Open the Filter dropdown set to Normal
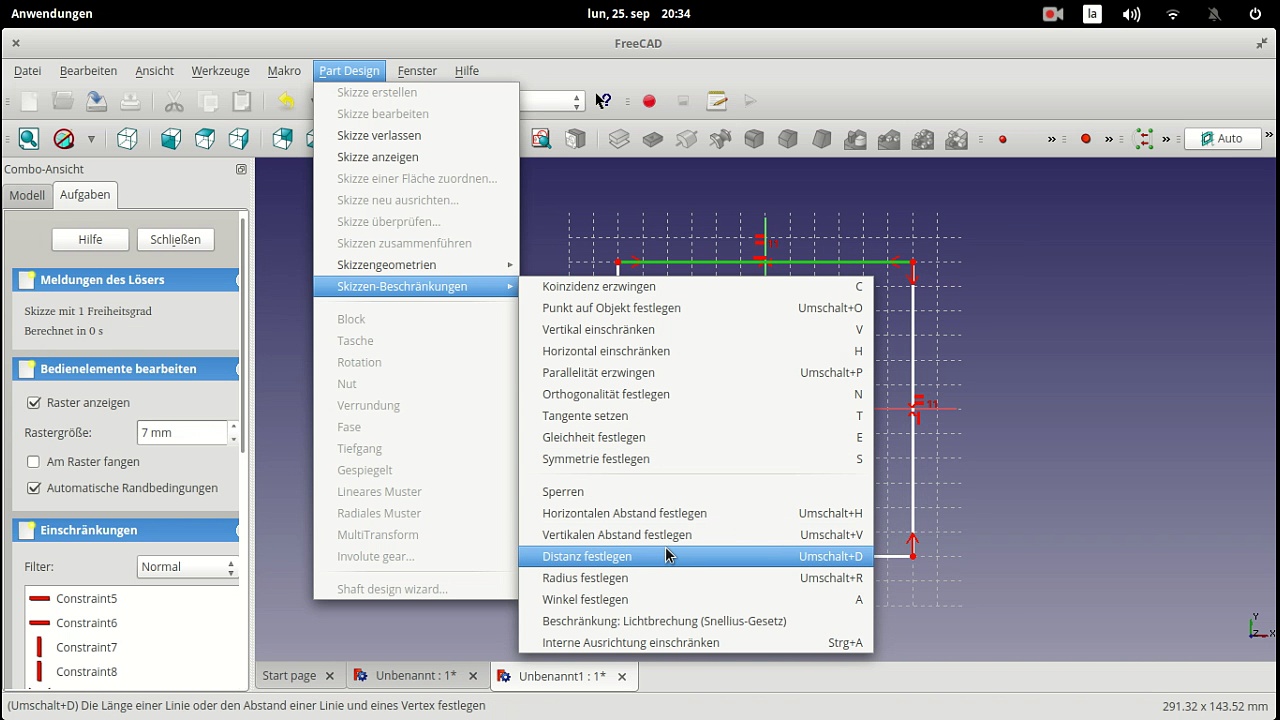Image resolution: width=1280 pixels, height=720 pixels. [x=188, y=567]
